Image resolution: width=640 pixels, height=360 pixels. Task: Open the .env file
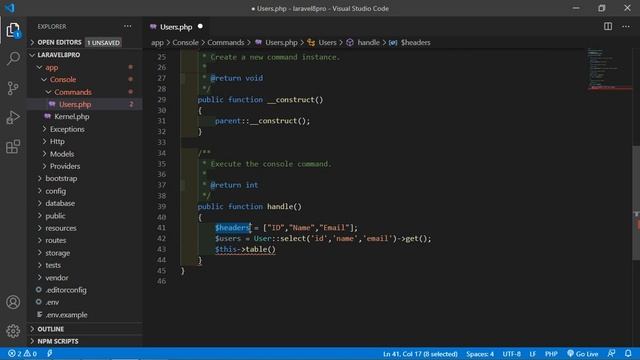pyautogui.click(x=84, y=302)
